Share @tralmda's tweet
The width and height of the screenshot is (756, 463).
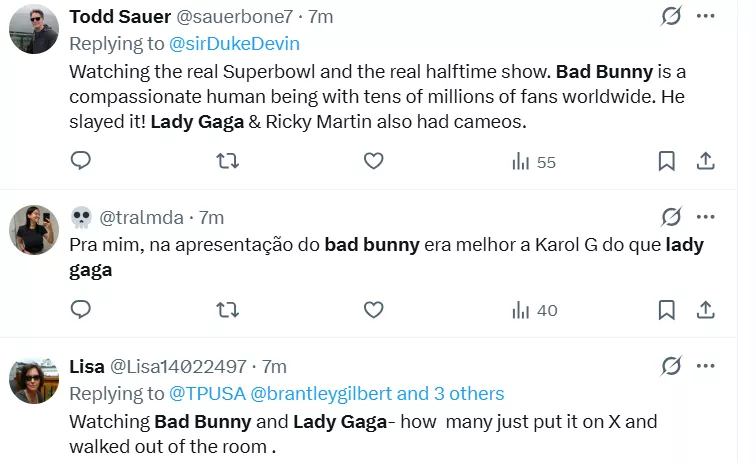click(704, 310)
